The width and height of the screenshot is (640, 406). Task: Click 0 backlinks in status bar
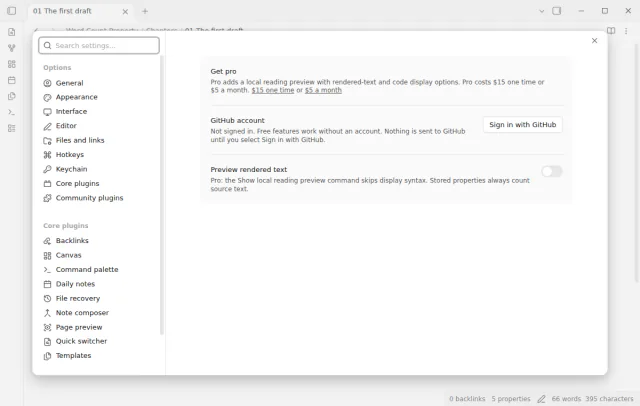467,399
